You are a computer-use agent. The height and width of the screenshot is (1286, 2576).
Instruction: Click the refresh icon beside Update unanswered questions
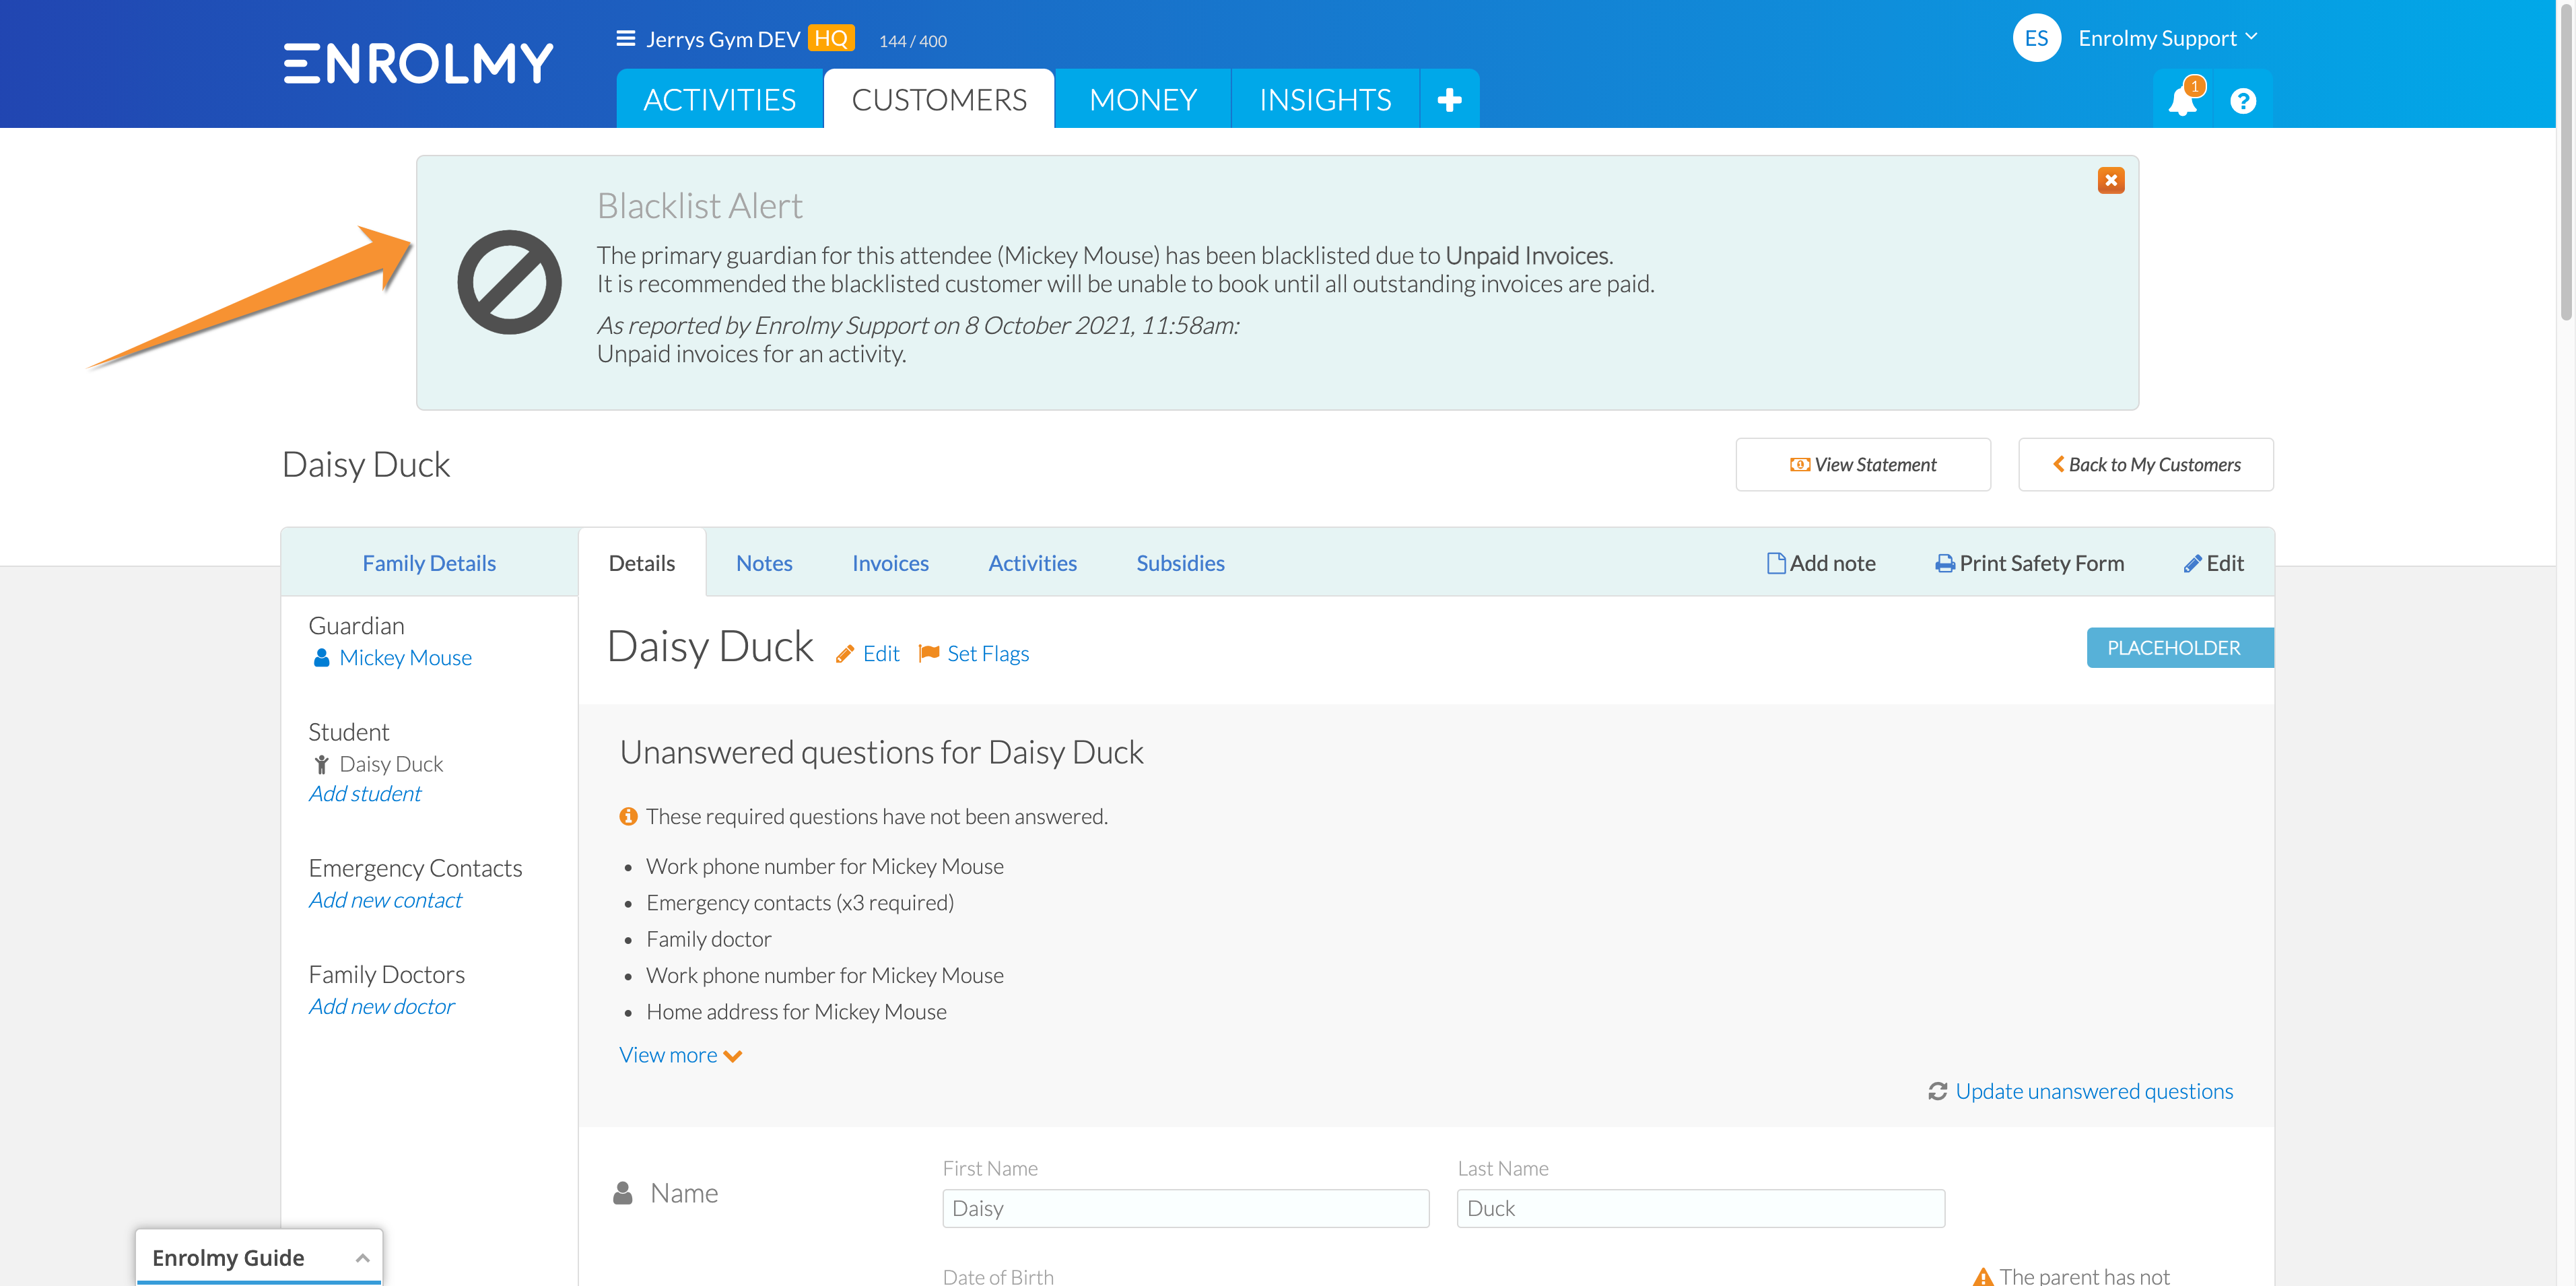(x=1937, y=1091)
